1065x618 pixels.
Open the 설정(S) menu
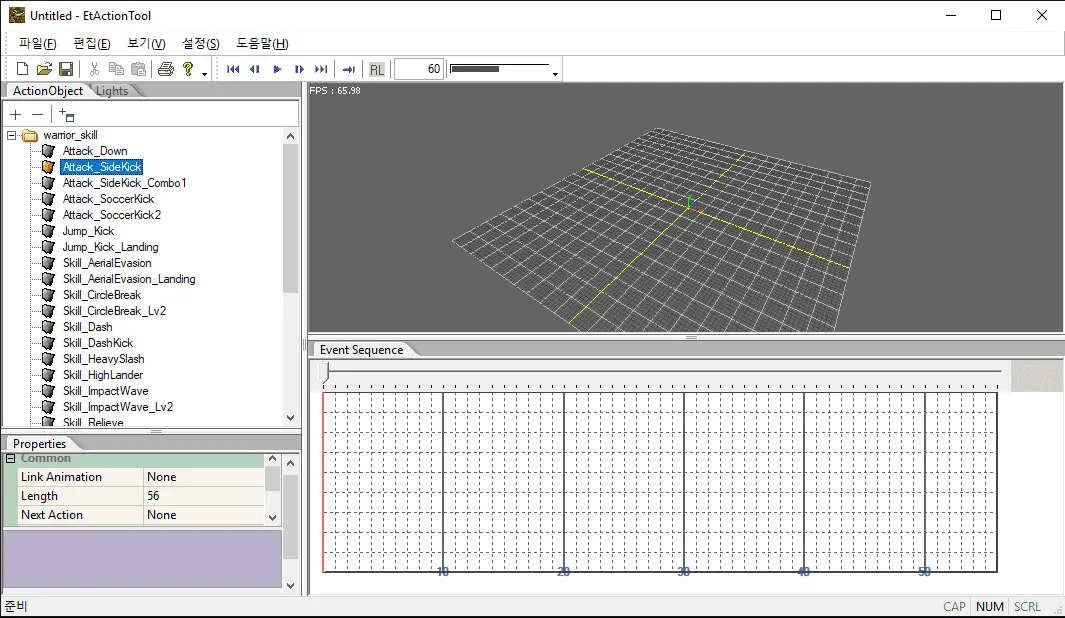tap(200, 43)
